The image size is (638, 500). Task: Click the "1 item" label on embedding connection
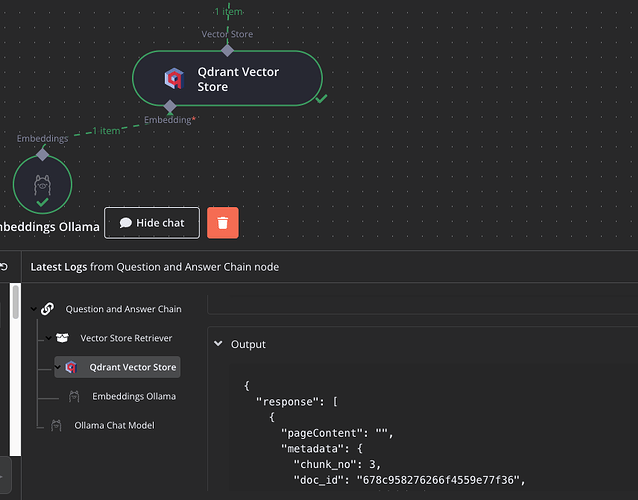click(107, 131)
